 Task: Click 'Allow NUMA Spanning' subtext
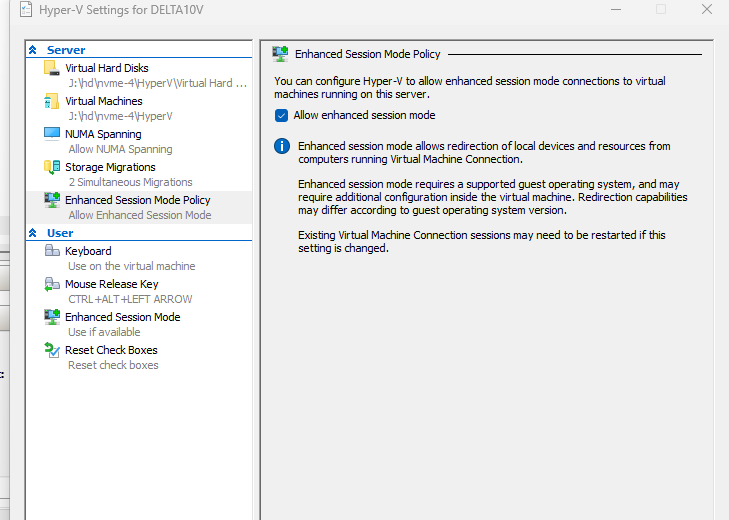[120, 149]
